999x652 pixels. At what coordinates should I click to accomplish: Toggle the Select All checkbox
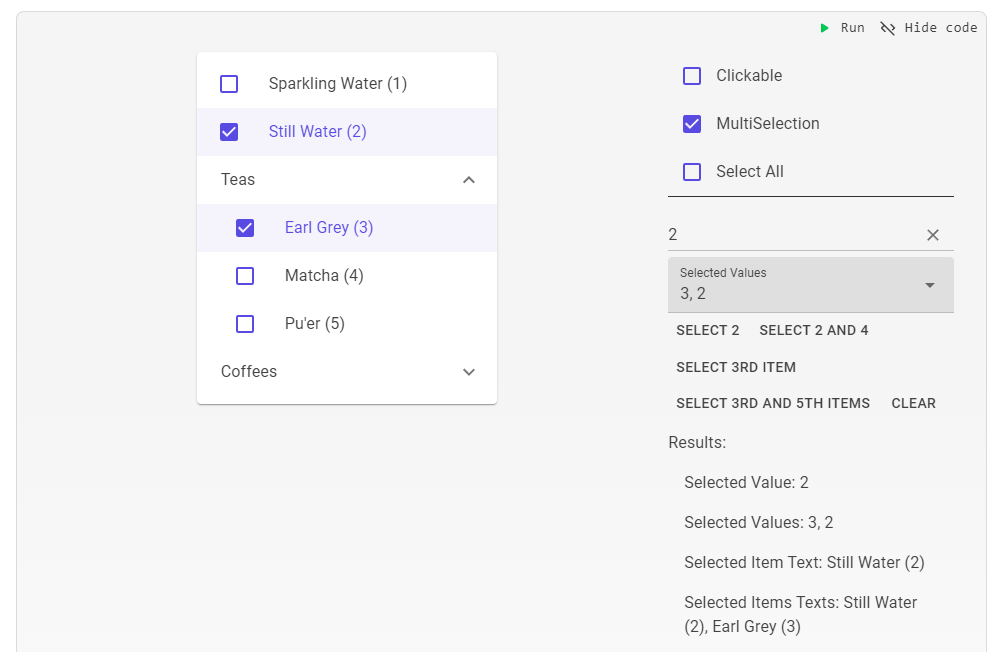click(692, 172)
